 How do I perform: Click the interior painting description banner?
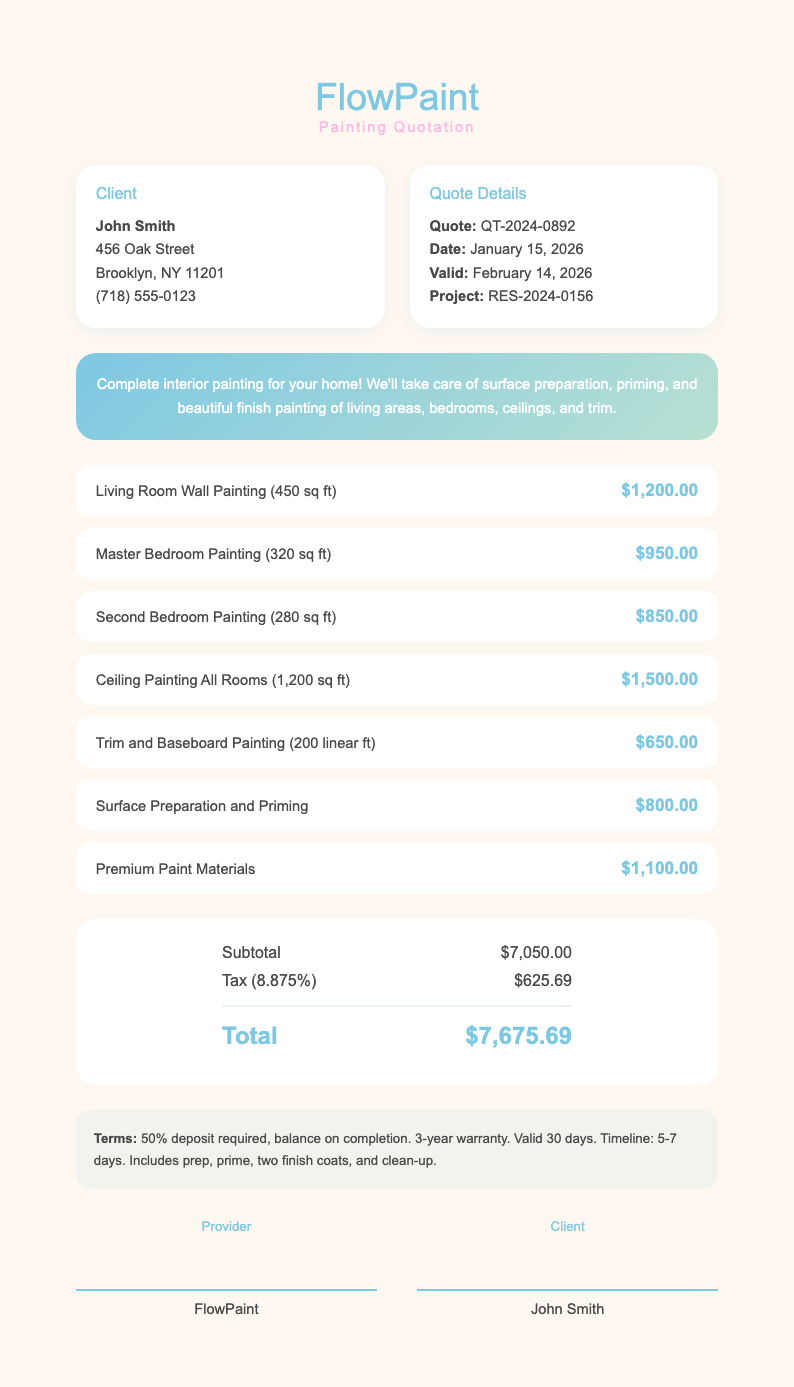point(397,396)
